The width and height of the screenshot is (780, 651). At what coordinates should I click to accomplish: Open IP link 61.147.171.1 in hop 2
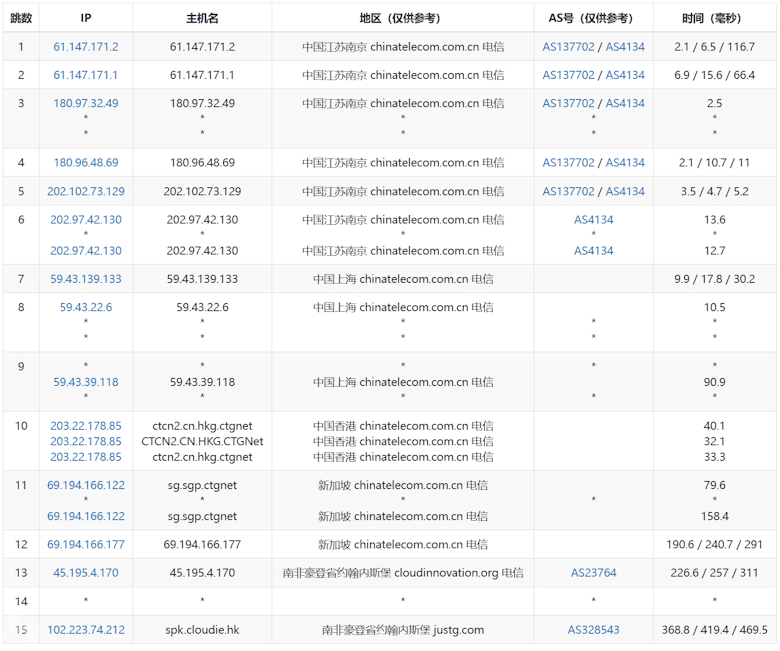tap(86, 75)
